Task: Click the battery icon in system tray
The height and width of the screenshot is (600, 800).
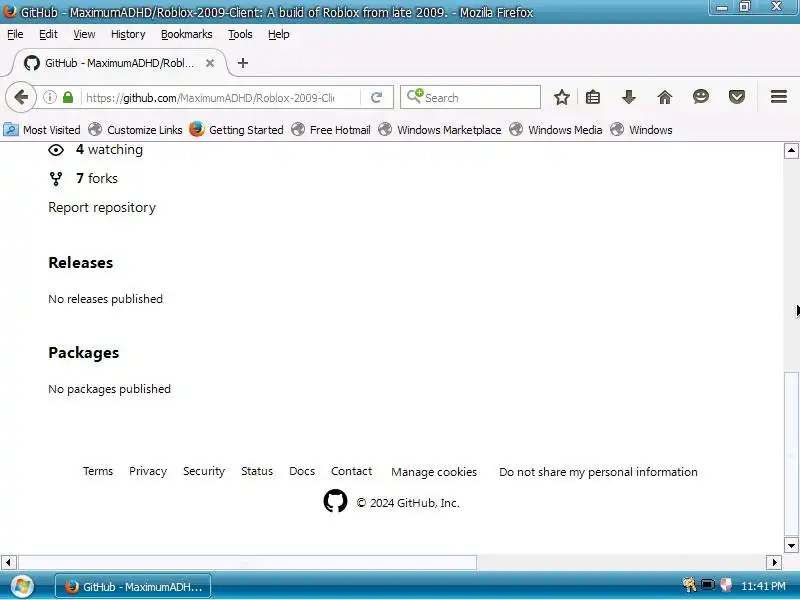Action: (708, 585)
